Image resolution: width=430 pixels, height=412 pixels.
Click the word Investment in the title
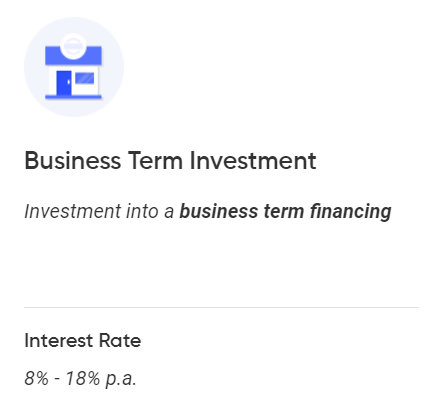pos(253,161)
